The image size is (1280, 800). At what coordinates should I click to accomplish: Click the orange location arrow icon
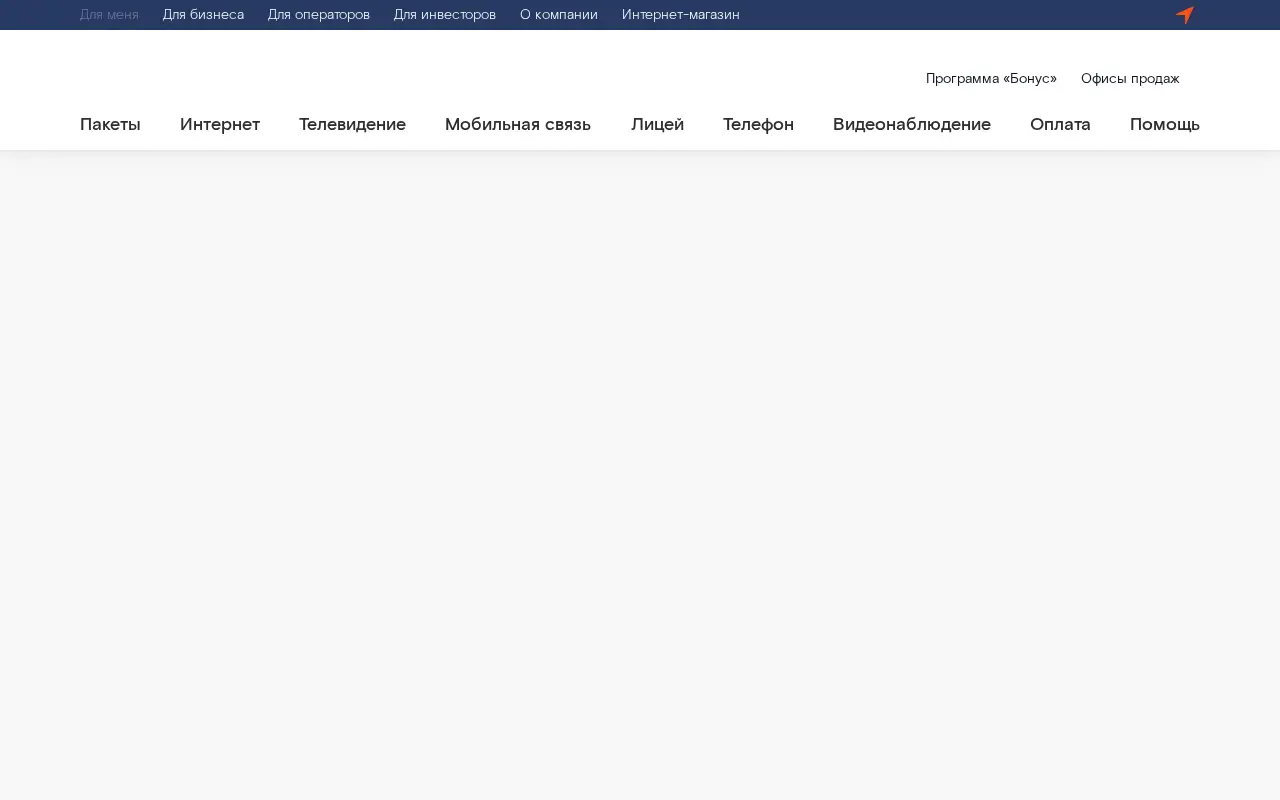click(1185, 15)
